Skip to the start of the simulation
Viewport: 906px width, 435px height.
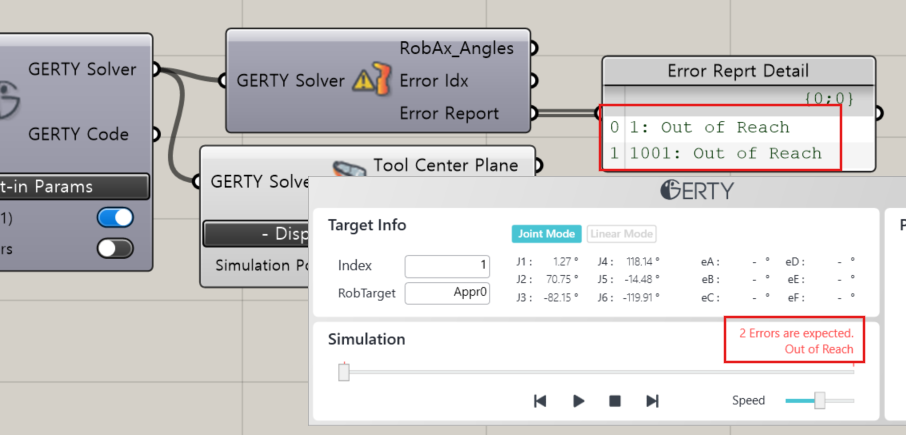(x=540, y=401)
